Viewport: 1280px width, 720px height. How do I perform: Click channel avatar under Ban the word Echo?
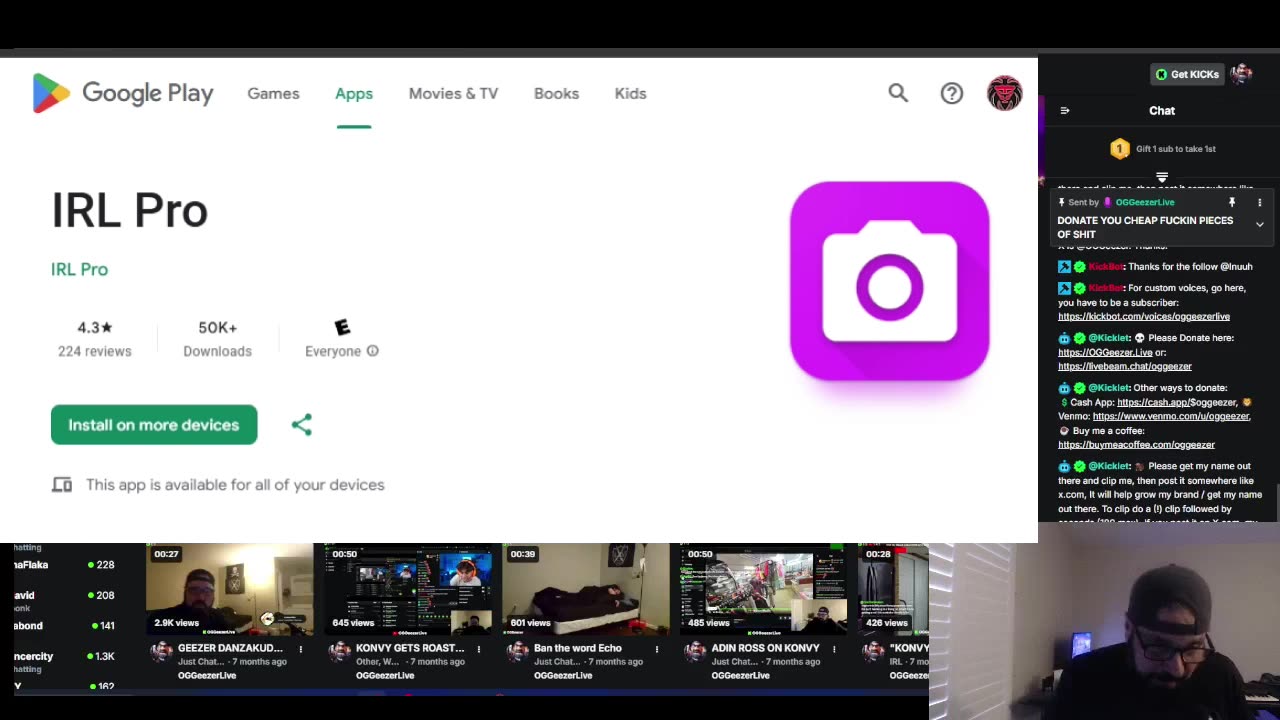(x=517, y=651)
